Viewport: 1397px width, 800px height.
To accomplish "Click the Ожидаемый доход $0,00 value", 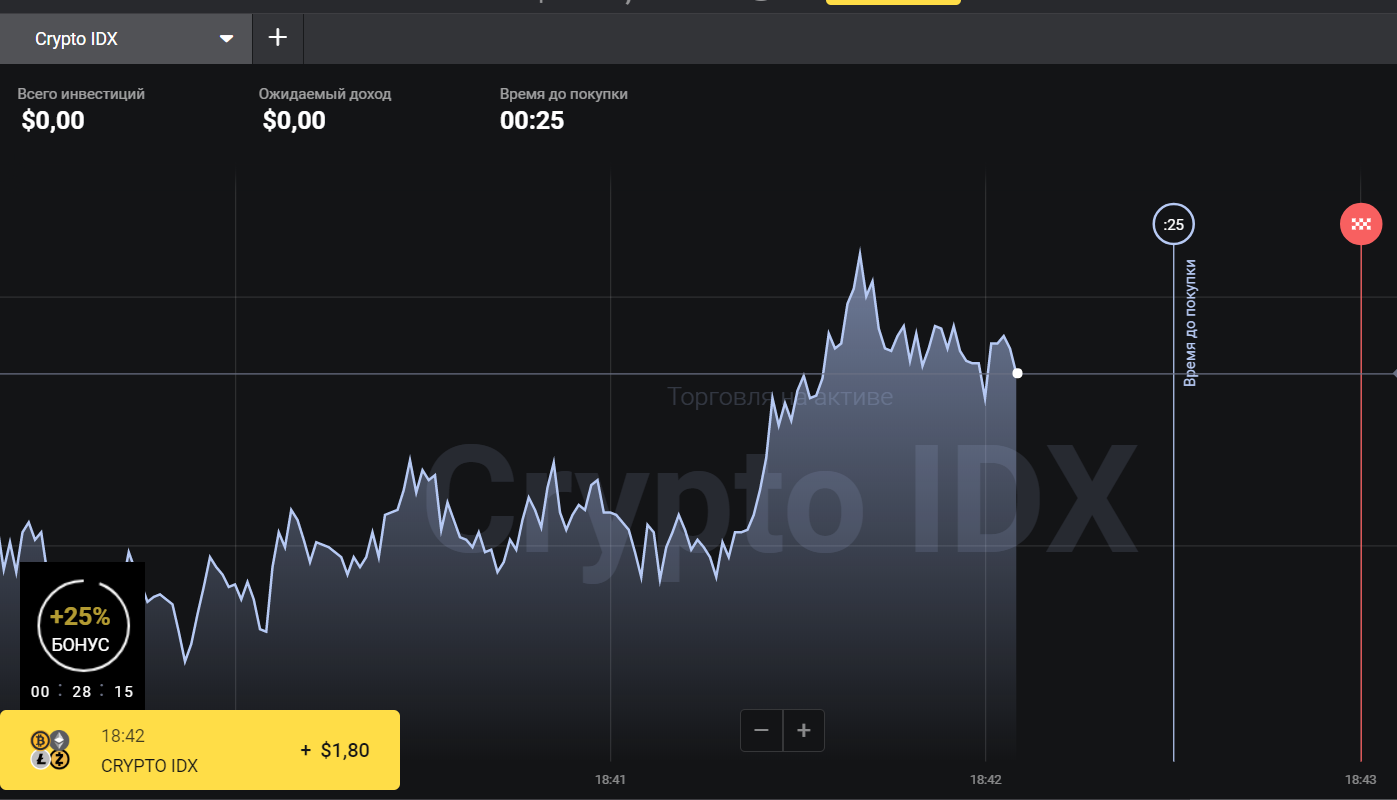I will (x=294, y=121).
